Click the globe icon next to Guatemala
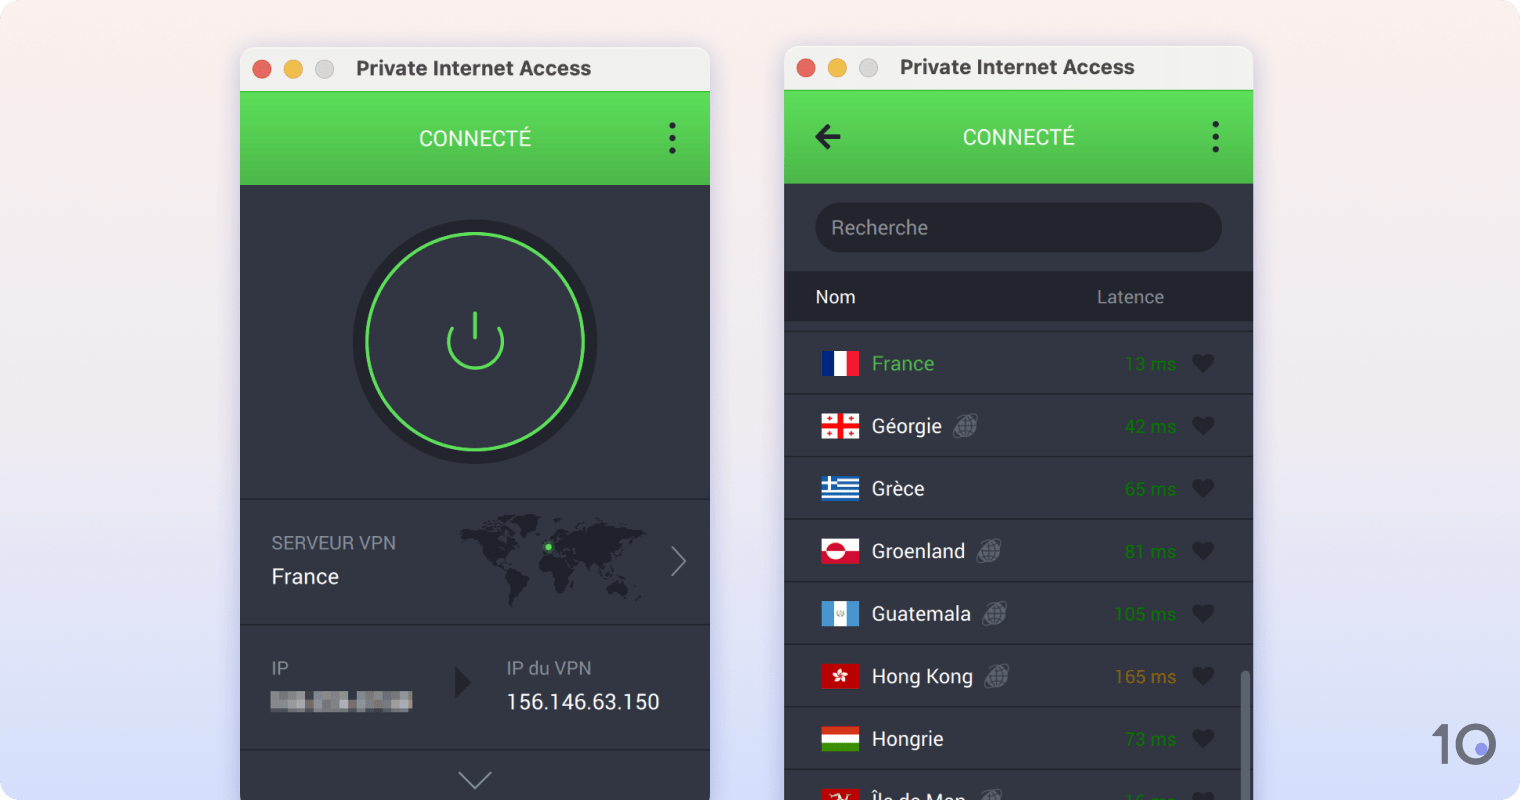 pyautogui.click(x=993, y=614)
